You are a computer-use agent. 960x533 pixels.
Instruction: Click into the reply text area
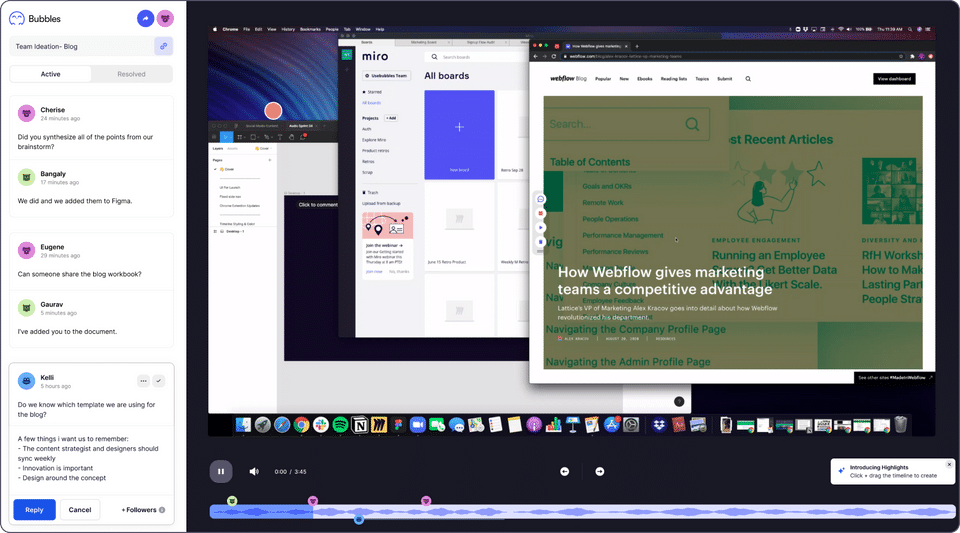pos(91,458)
